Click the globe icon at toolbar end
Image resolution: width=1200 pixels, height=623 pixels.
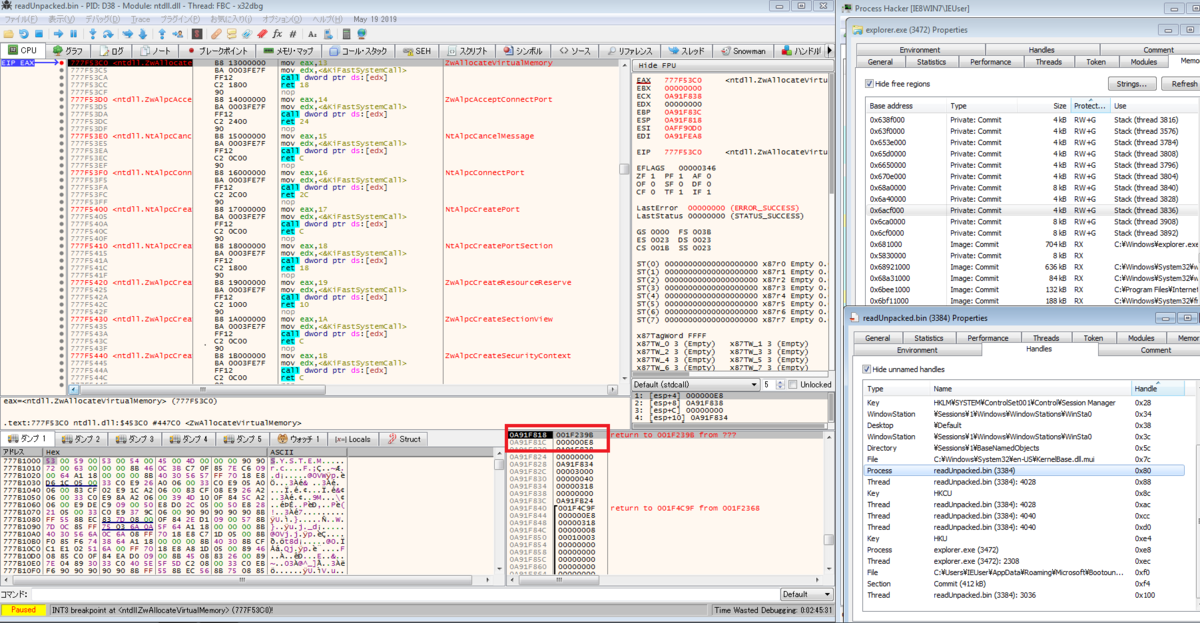tap(362, 34)
